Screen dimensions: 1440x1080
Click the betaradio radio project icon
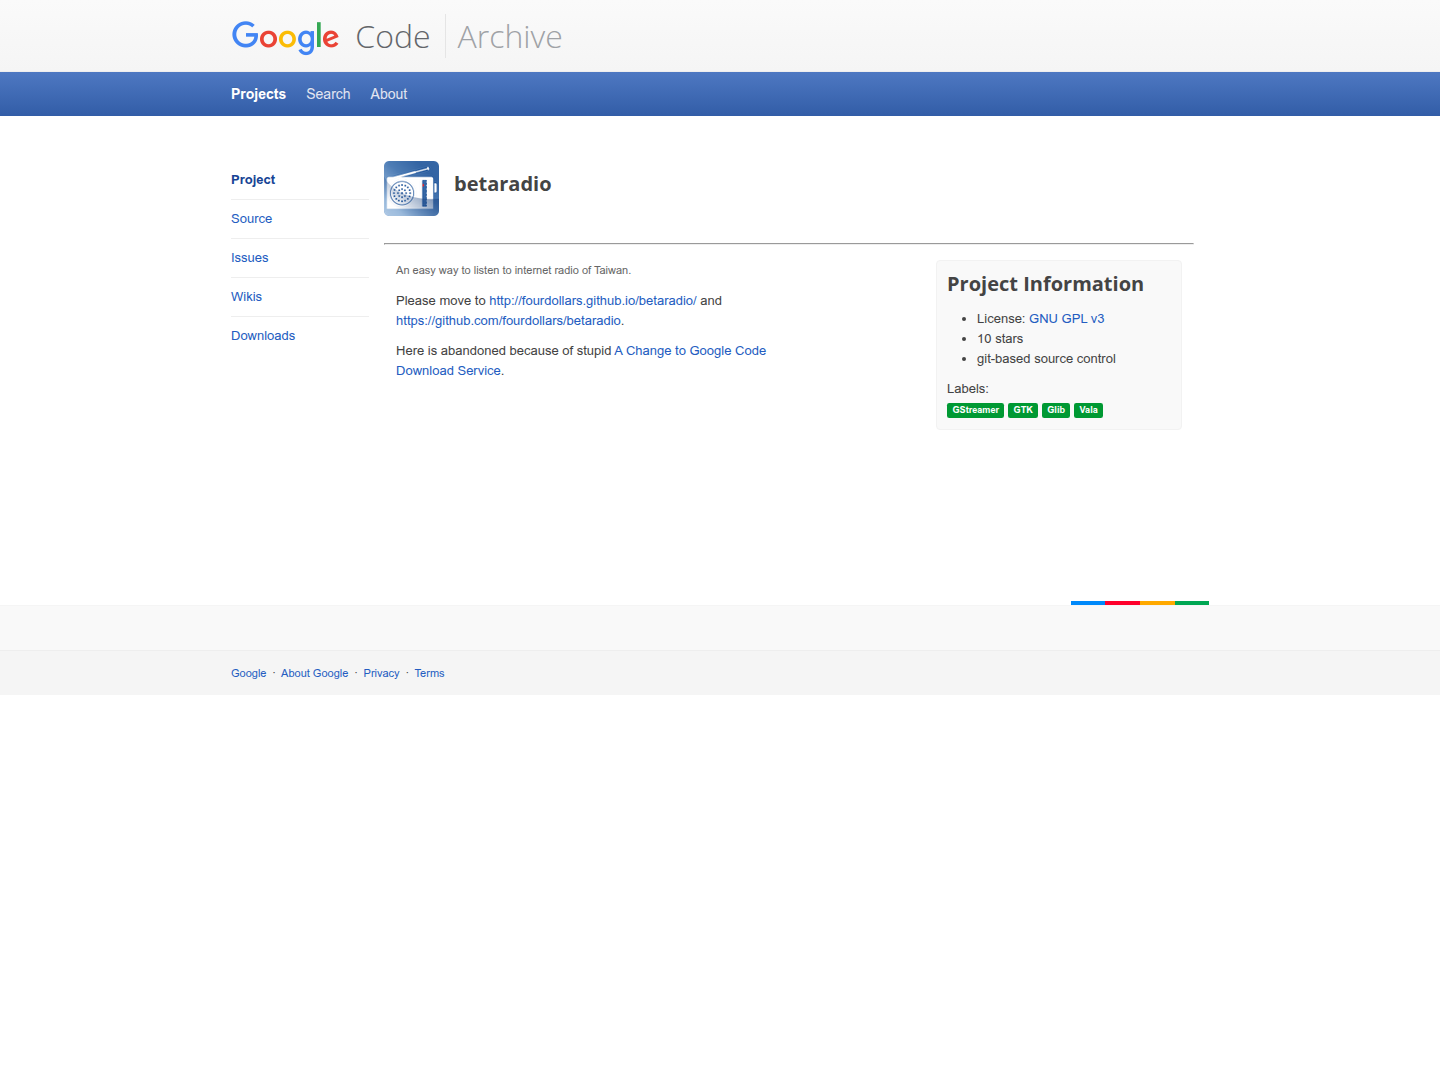pos(411,188)
